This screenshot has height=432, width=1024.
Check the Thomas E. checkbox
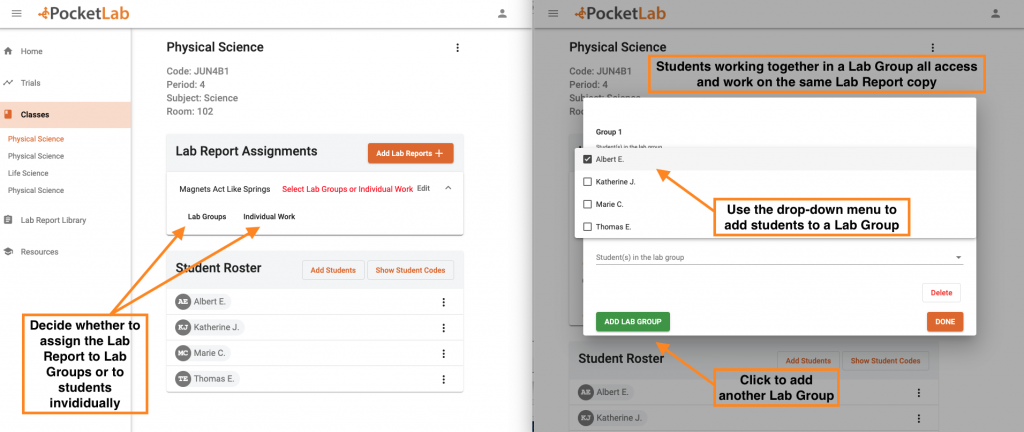tap(588, 226)
